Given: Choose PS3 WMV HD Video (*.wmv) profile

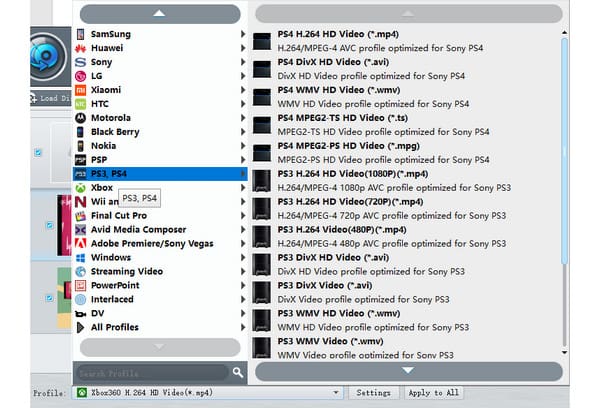Looking at the screenshot, I should point(406,320).
